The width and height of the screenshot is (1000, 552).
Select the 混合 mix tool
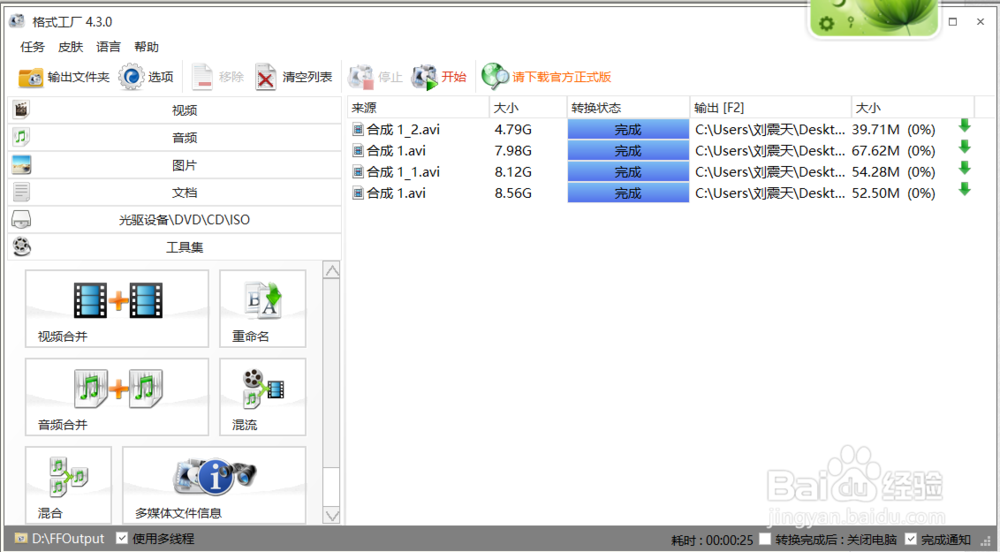pos(68,484)
